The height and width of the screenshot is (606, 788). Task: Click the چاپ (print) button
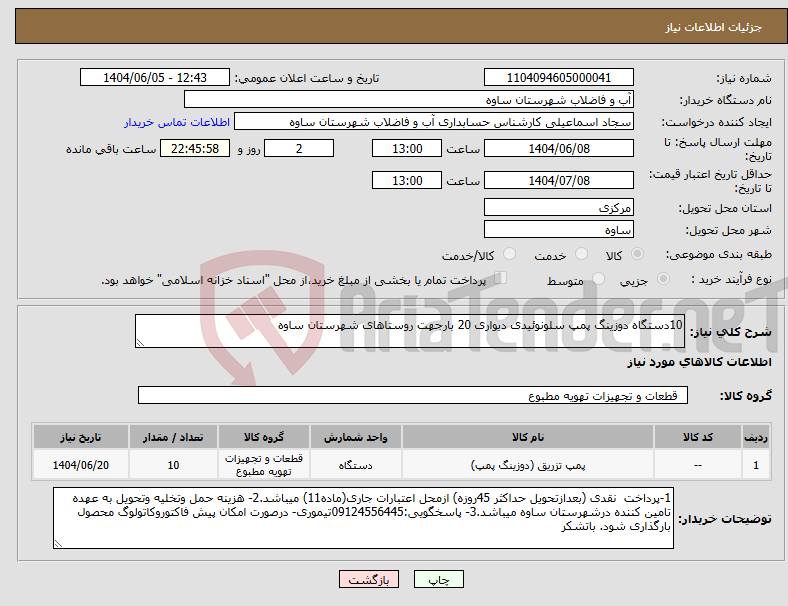coord(438,579)
